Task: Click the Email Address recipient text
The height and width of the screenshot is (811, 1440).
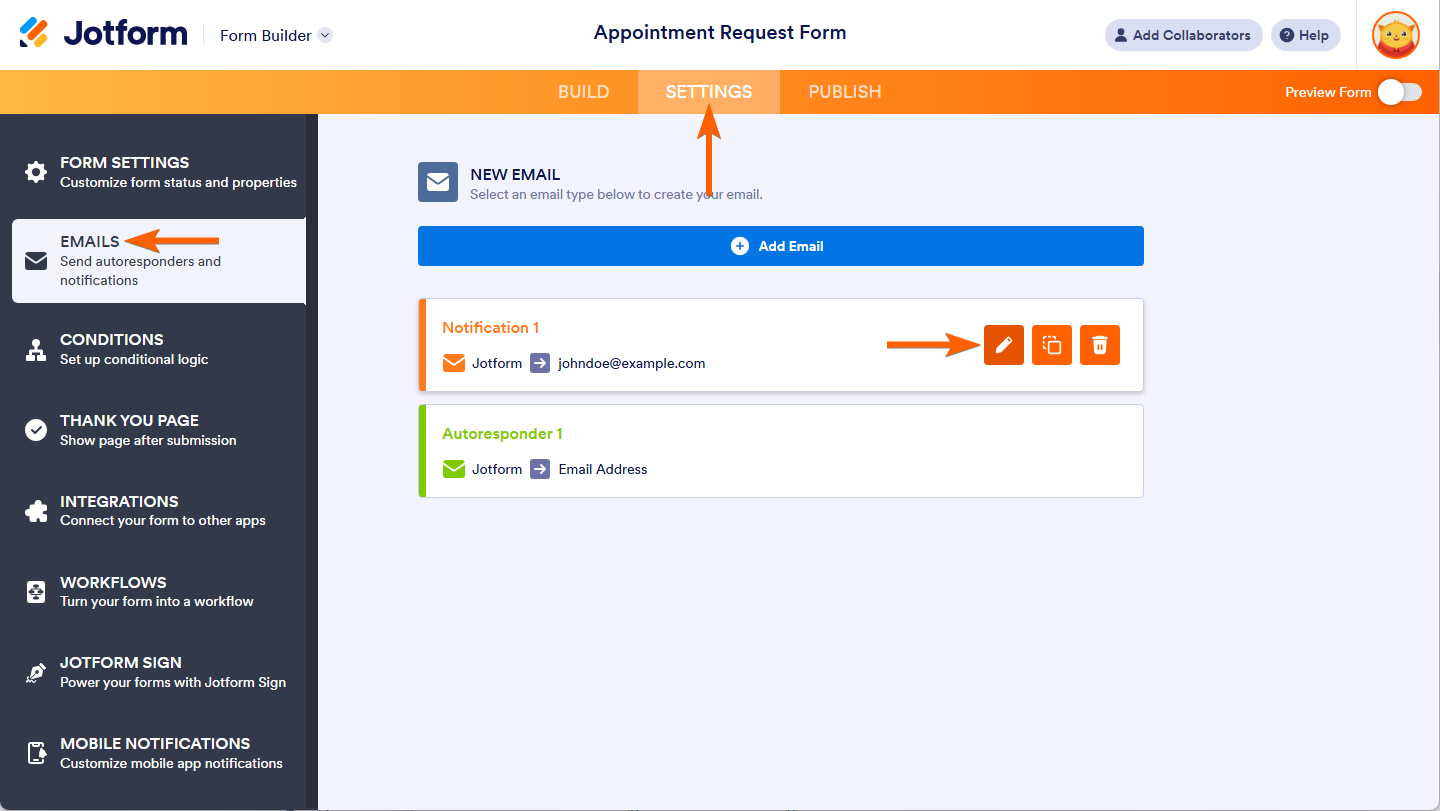Action: click(x=603, y=469)
